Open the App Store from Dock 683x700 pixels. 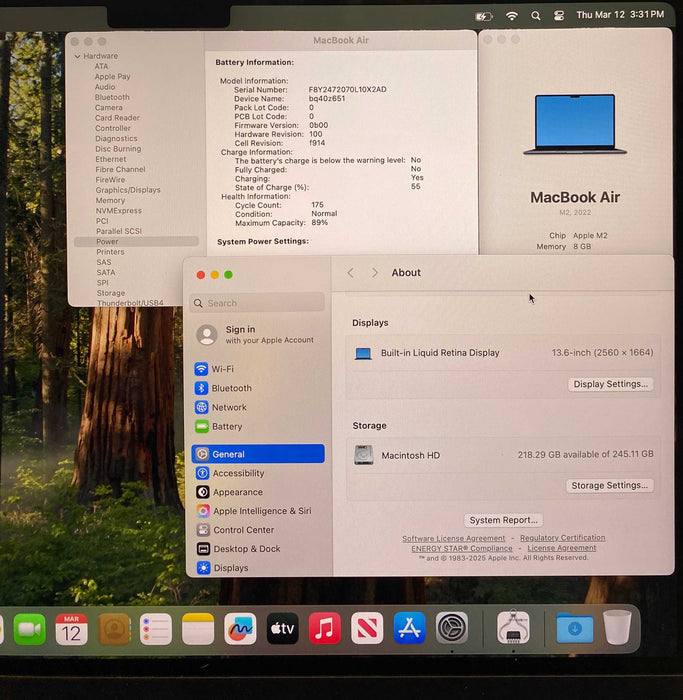(409, 629)
